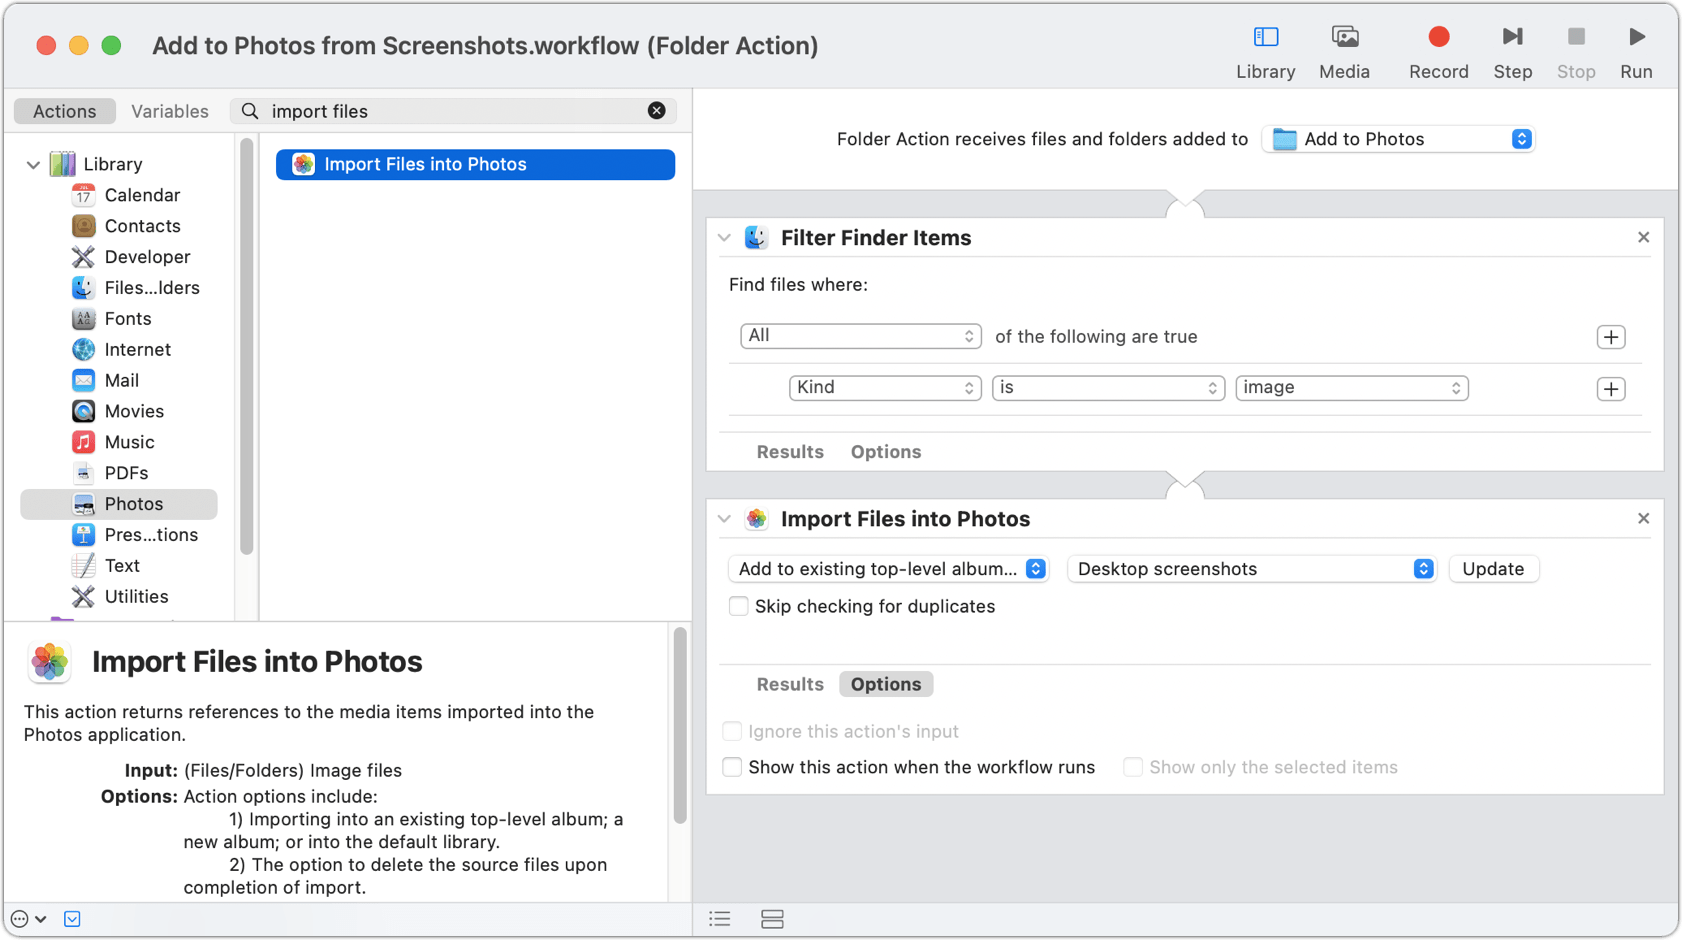Click the Record toolbar icon
Image resolution: width=1682 pixels, height=940 pixels.
1438,36
